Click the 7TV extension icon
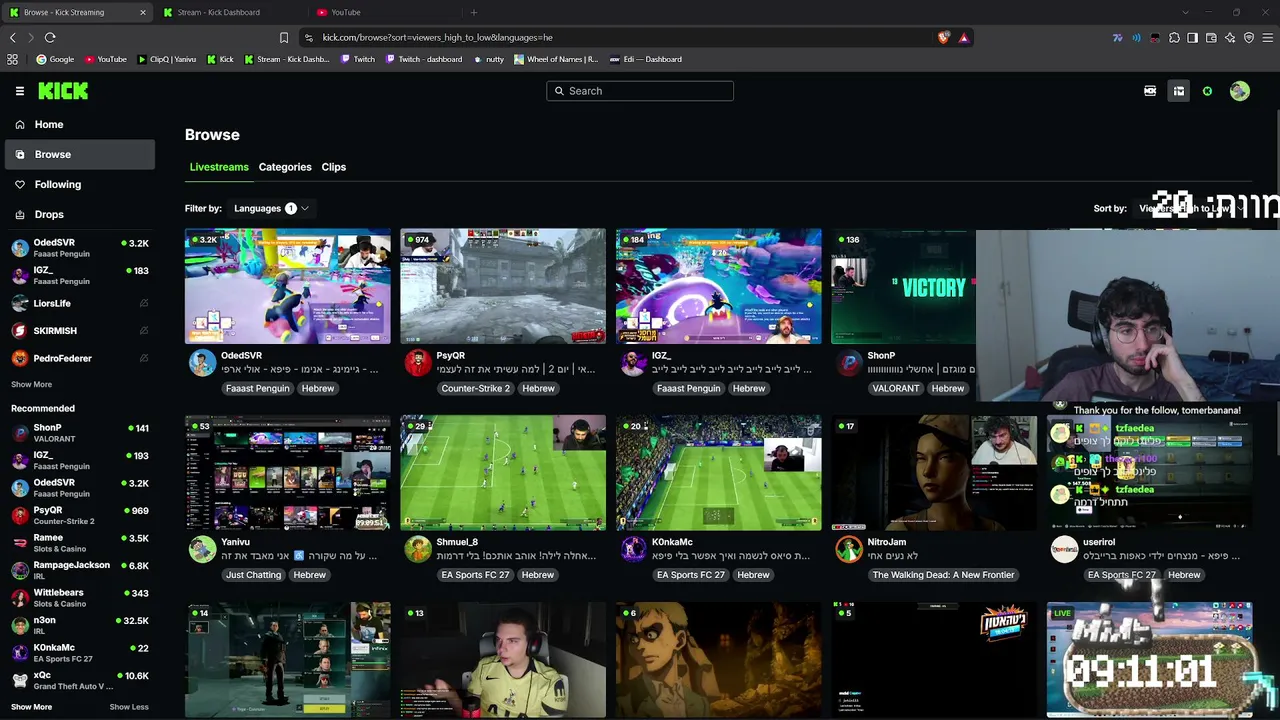Image resolution: width=1280 pixels, height=720 pixels. (x=1117, y=38)
